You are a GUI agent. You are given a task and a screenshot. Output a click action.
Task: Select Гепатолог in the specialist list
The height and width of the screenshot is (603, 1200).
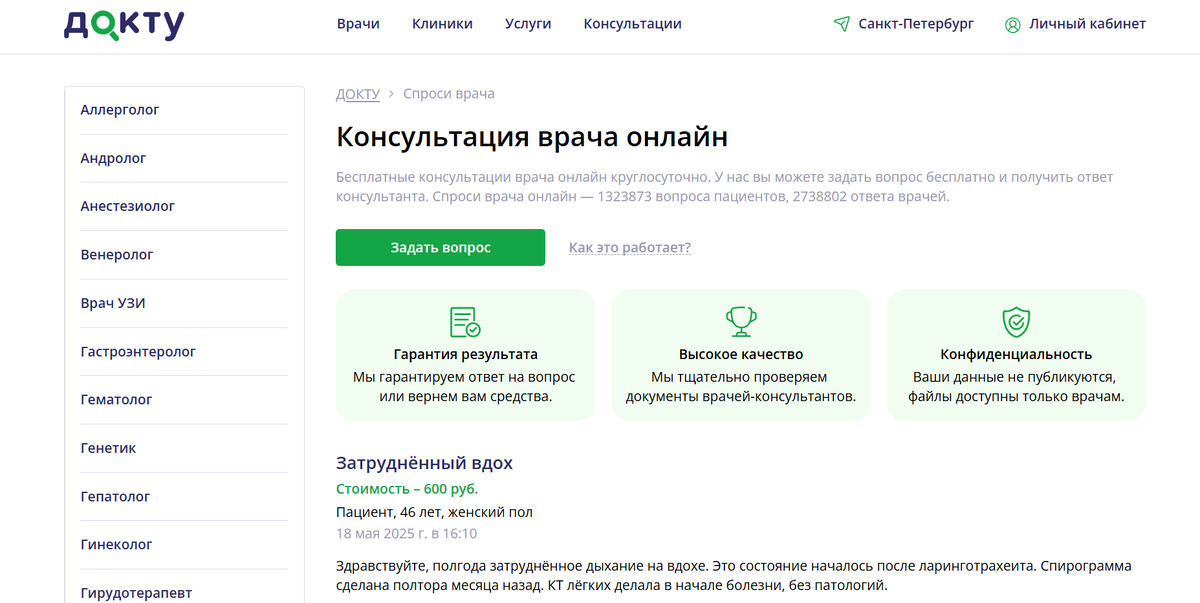tap(116, 496)
